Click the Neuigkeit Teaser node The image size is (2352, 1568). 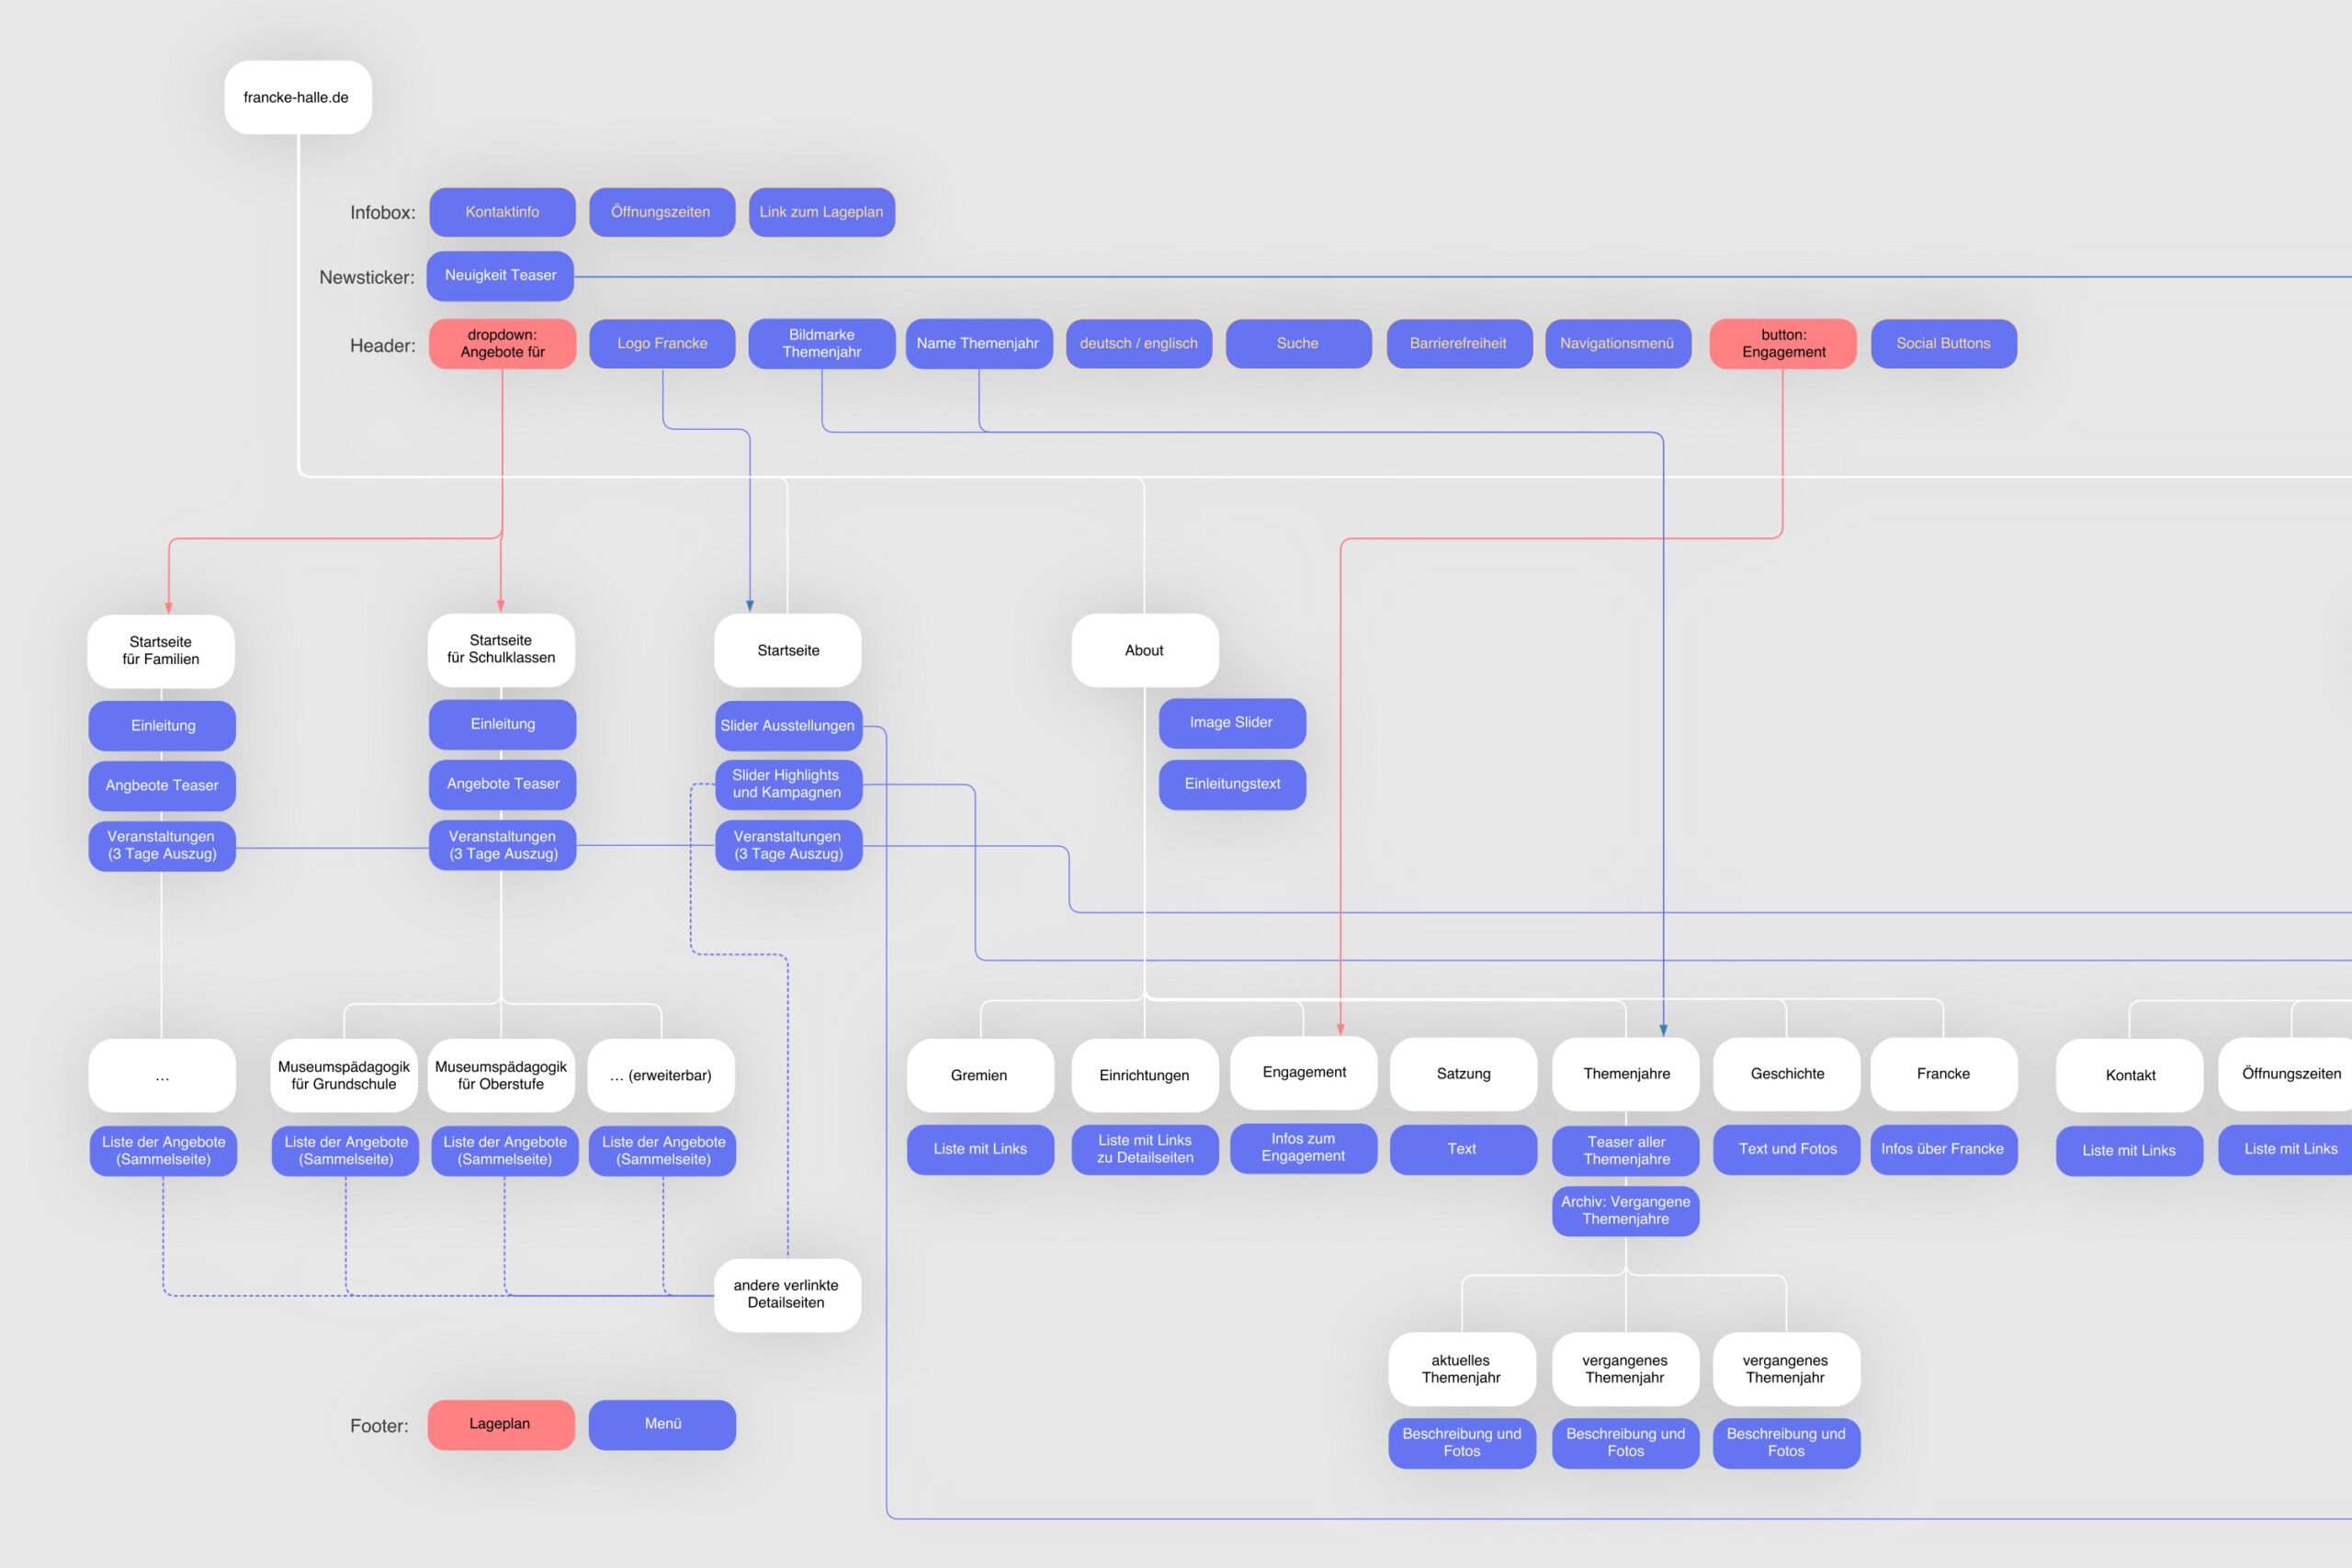500,275
